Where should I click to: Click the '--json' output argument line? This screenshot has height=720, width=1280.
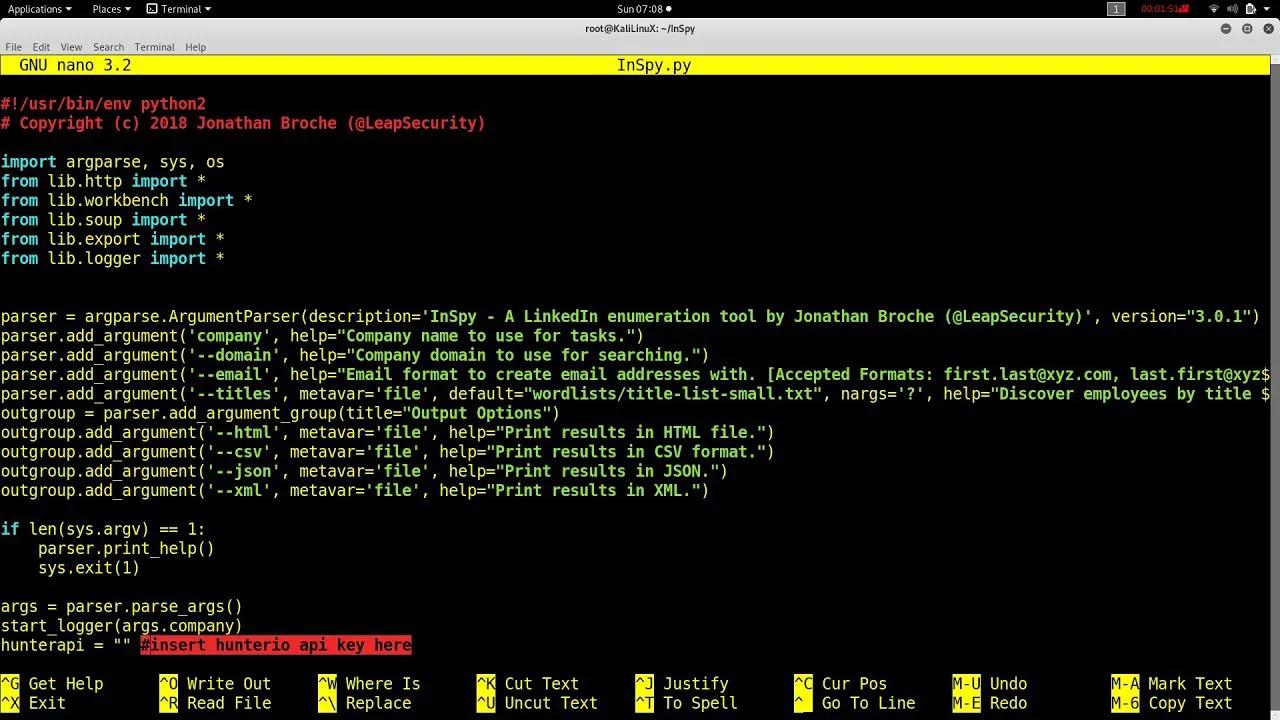pyautogui.click(x=364, y=471)
